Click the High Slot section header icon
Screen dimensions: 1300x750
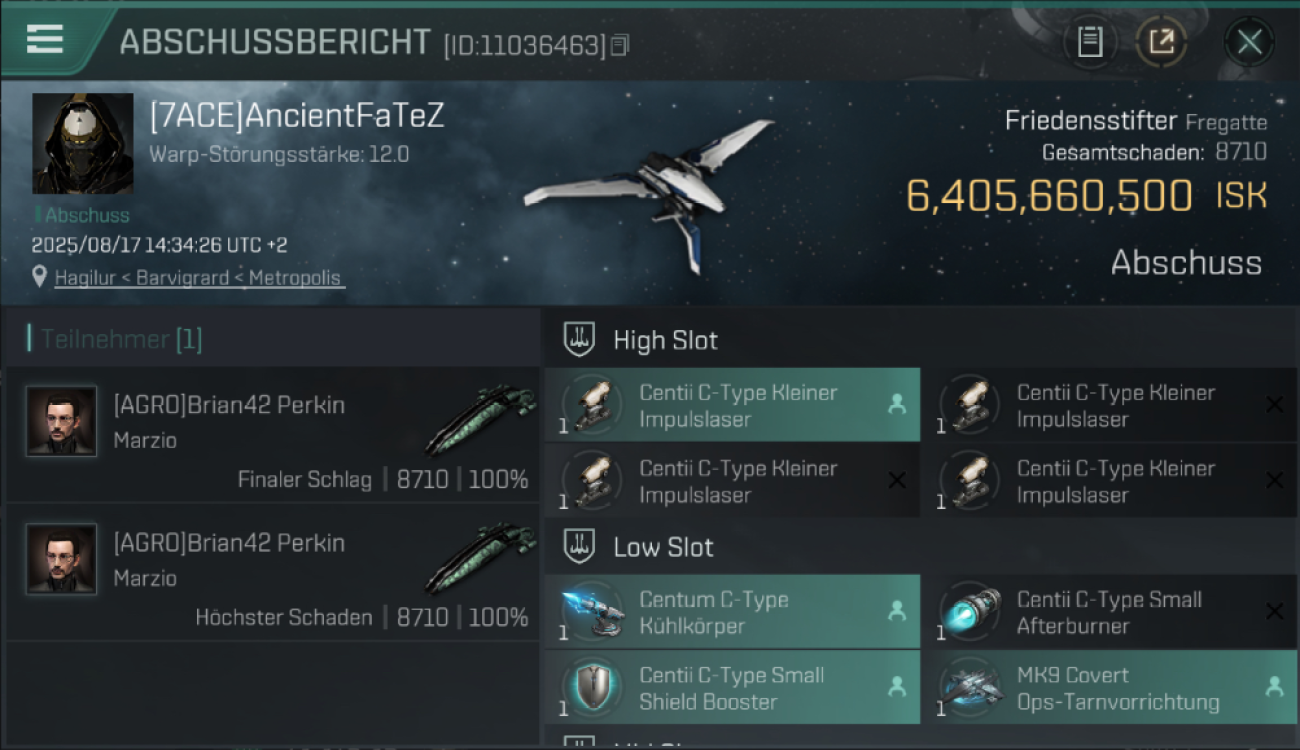coord(580,340)
